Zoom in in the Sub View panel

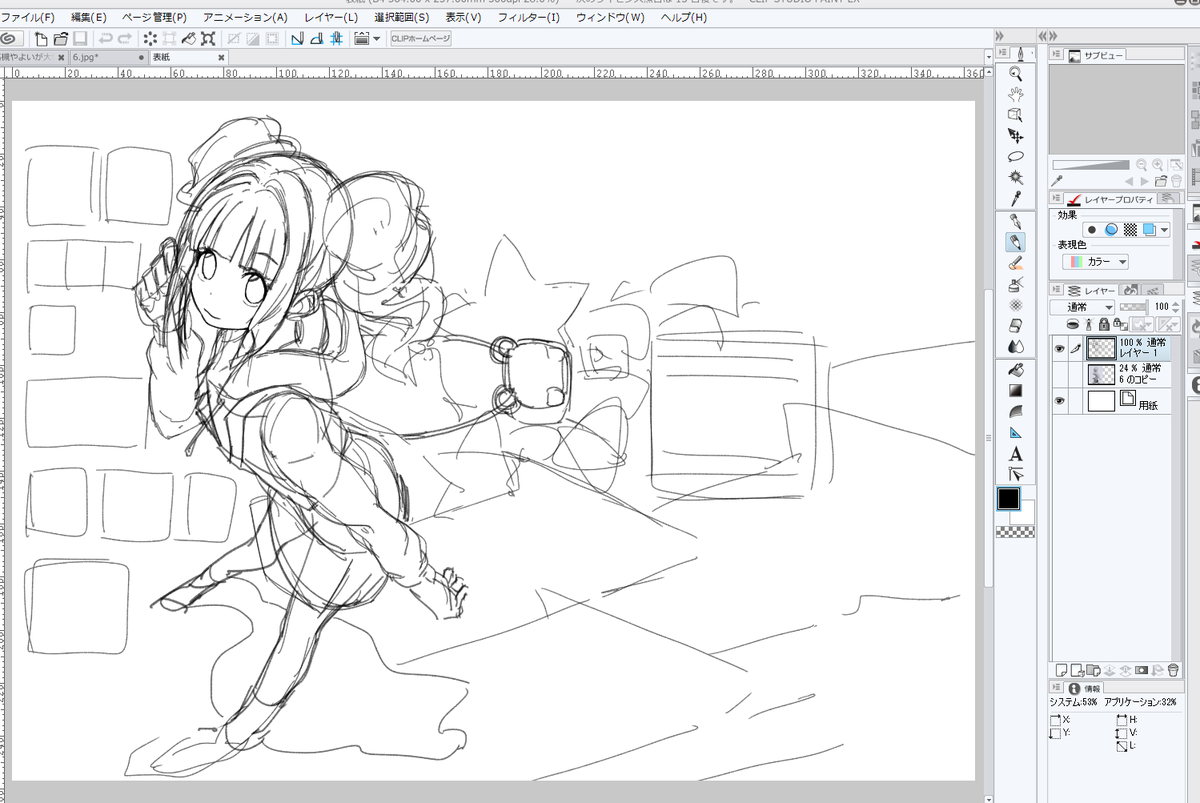coord(1158,165)
